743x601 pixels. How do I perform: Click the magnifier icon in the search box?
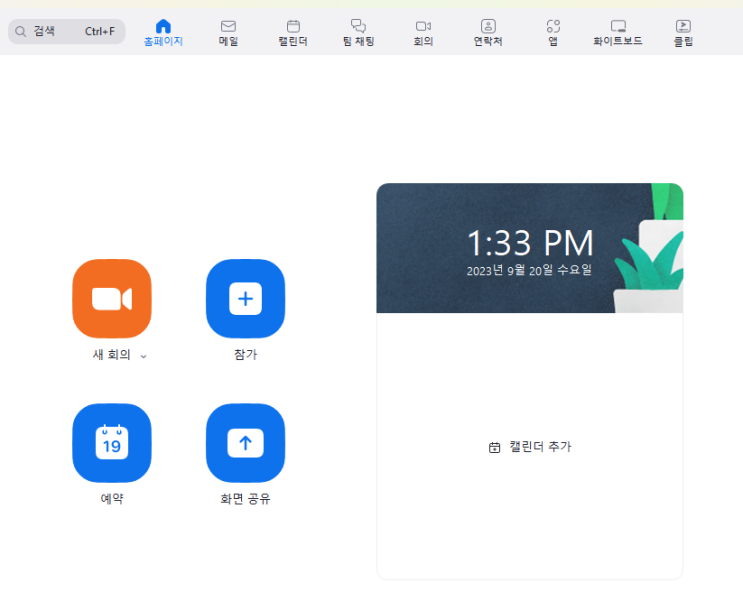click(20, 32)
